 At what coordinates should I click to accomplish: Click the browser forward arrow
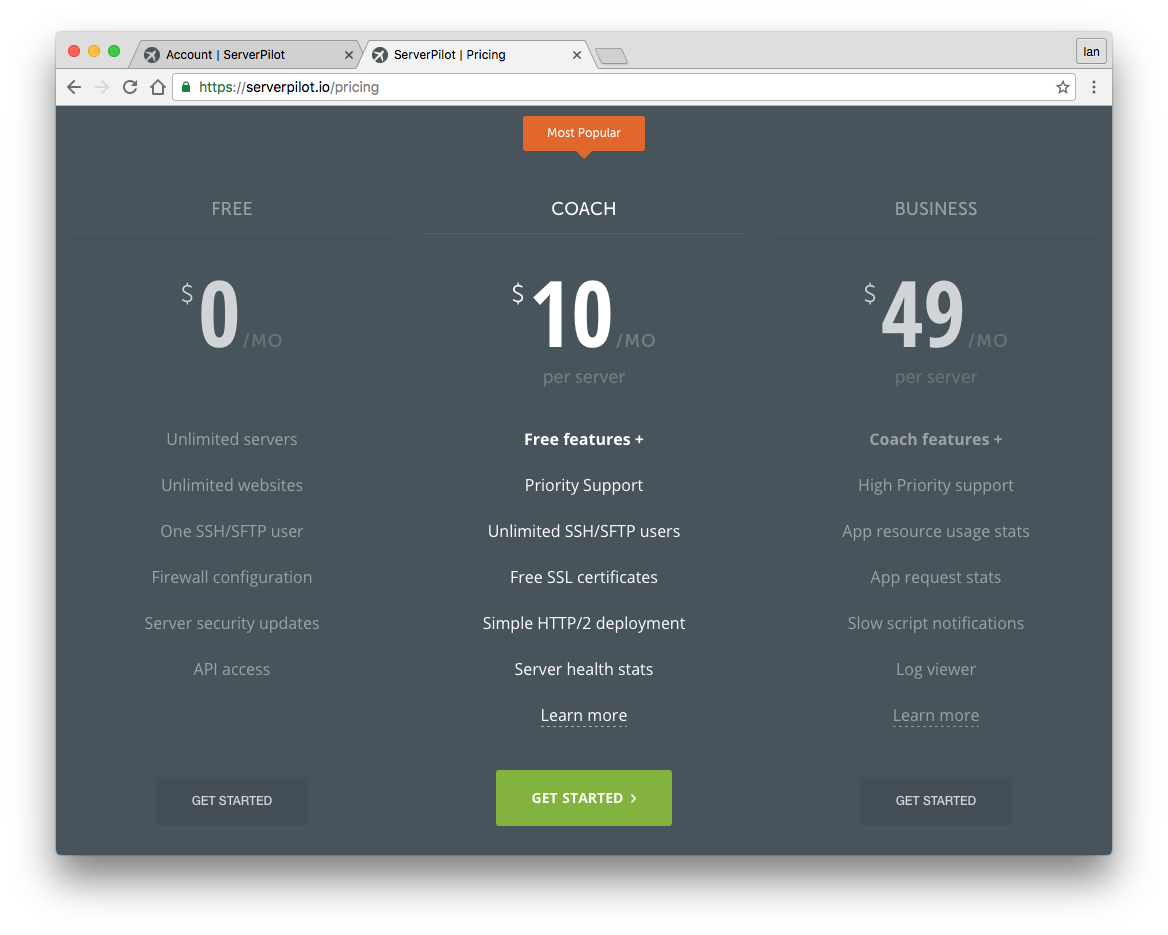(x=102, y=87)
